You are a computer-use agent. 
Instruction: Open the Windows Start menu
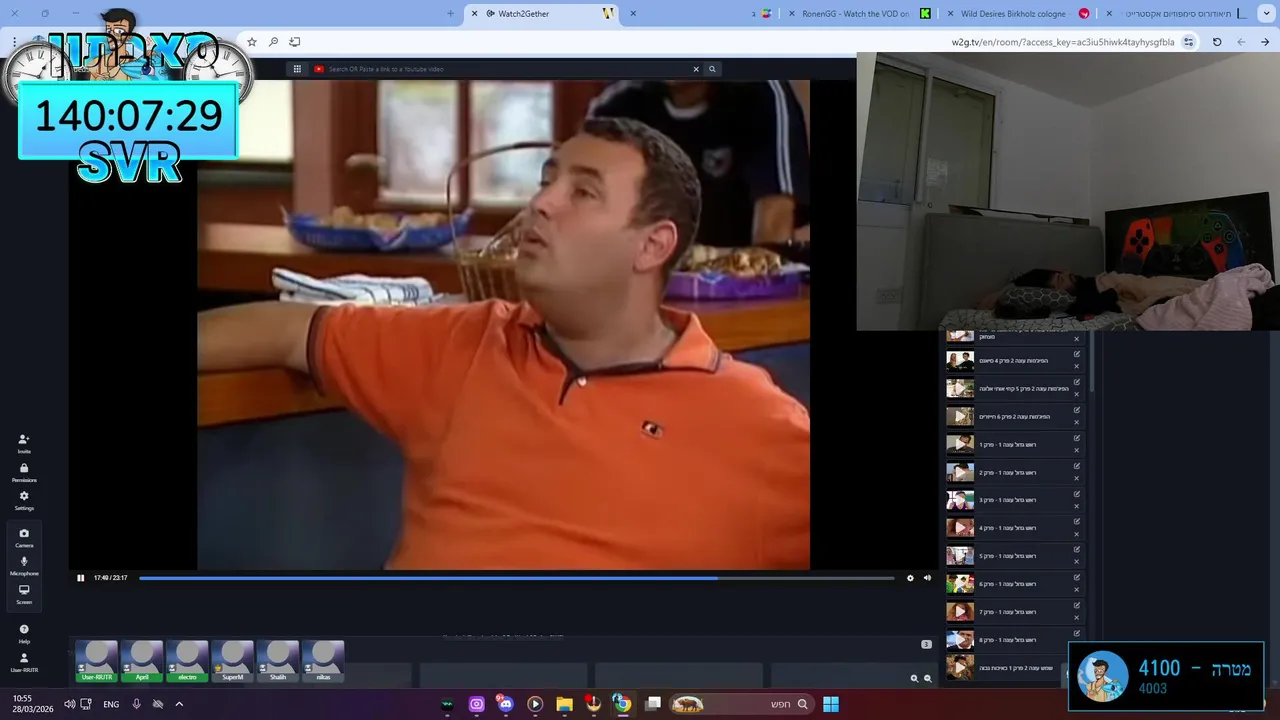coord(831,704)
